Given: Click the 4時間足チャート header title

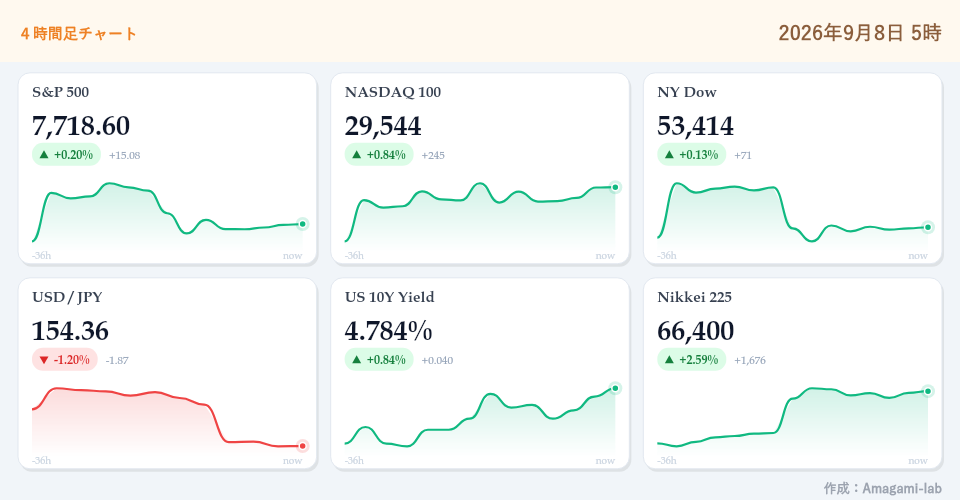Looking at the screenshot, I should coord(78,34).
